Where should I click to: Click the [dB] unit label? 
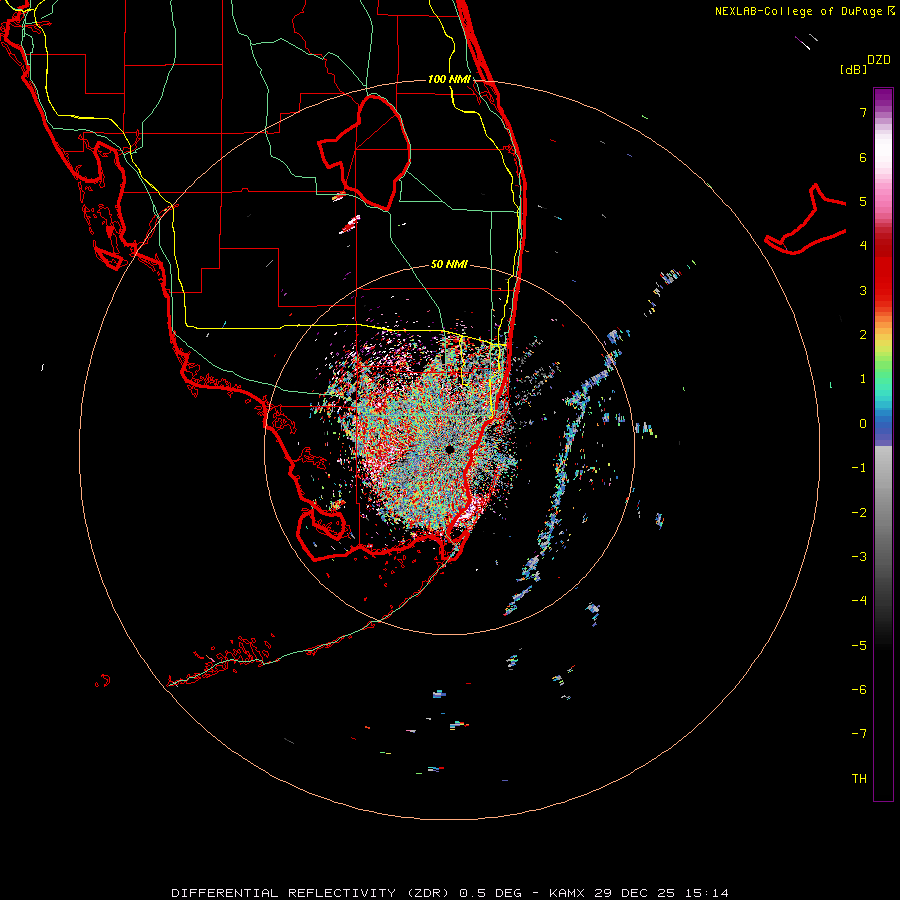click(854, 69)
